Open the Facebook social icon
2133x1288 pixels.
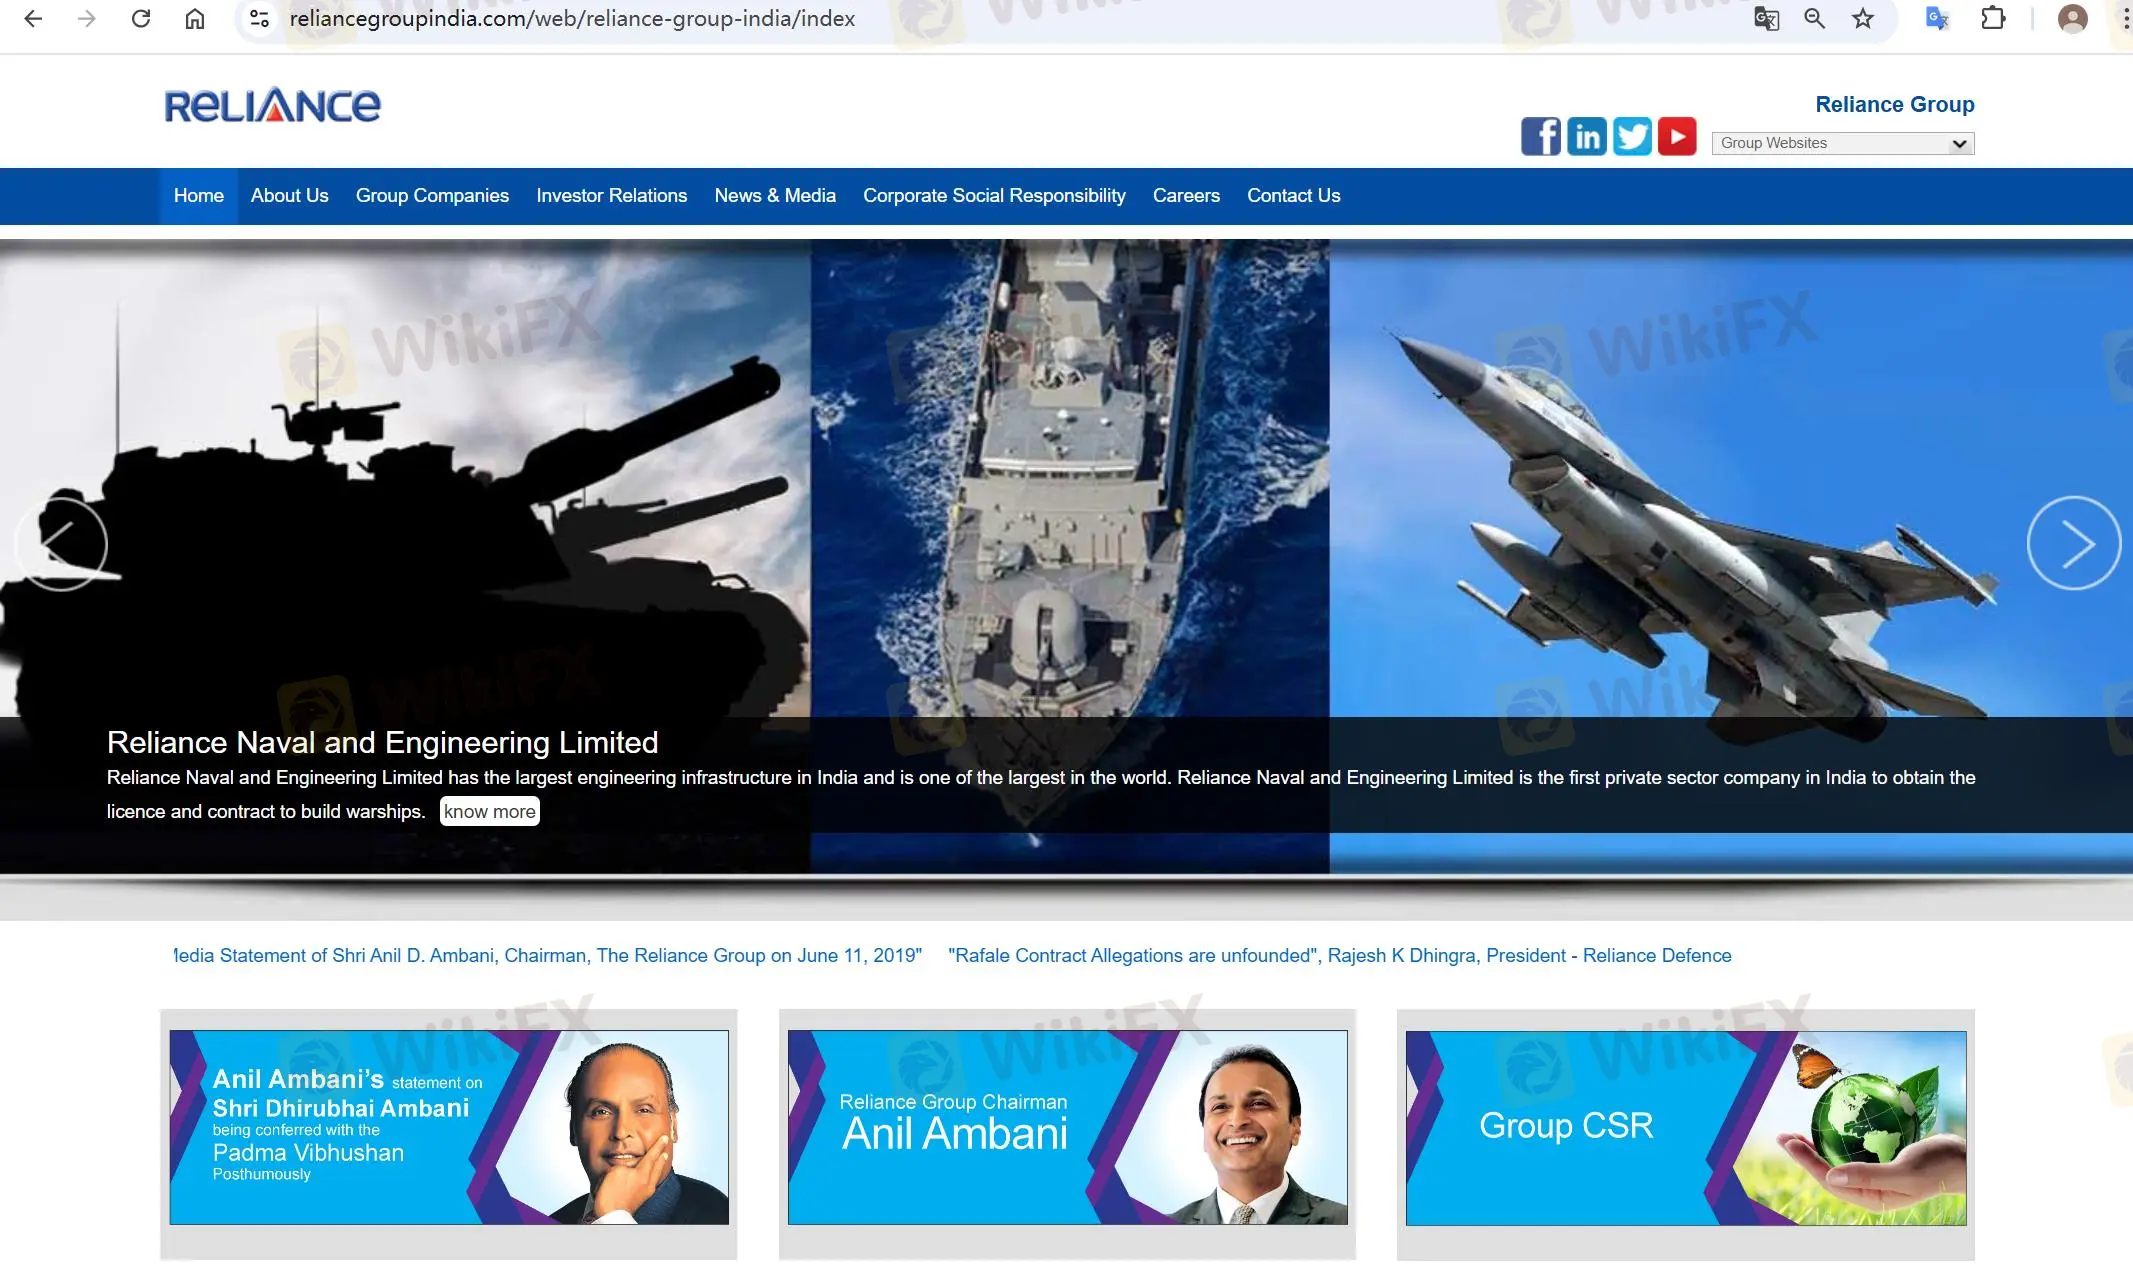(x=1540, y=136)
